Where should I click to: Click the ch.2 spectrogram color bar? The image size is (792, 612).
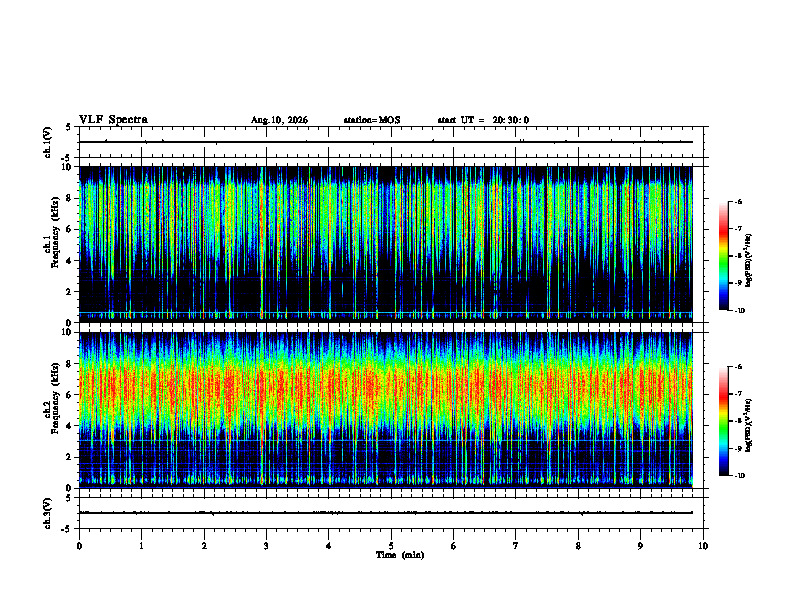pos(724,421)
